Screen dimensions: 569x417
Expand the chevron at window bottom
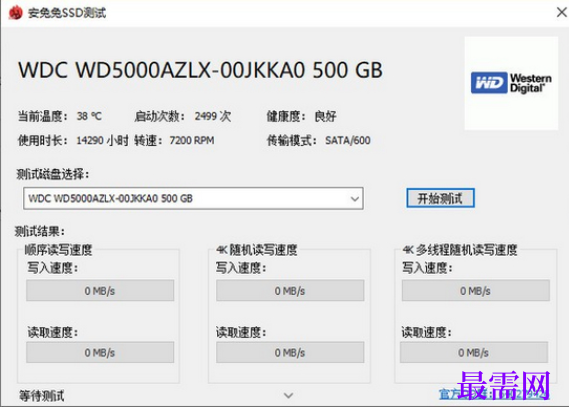click(288, 395)
